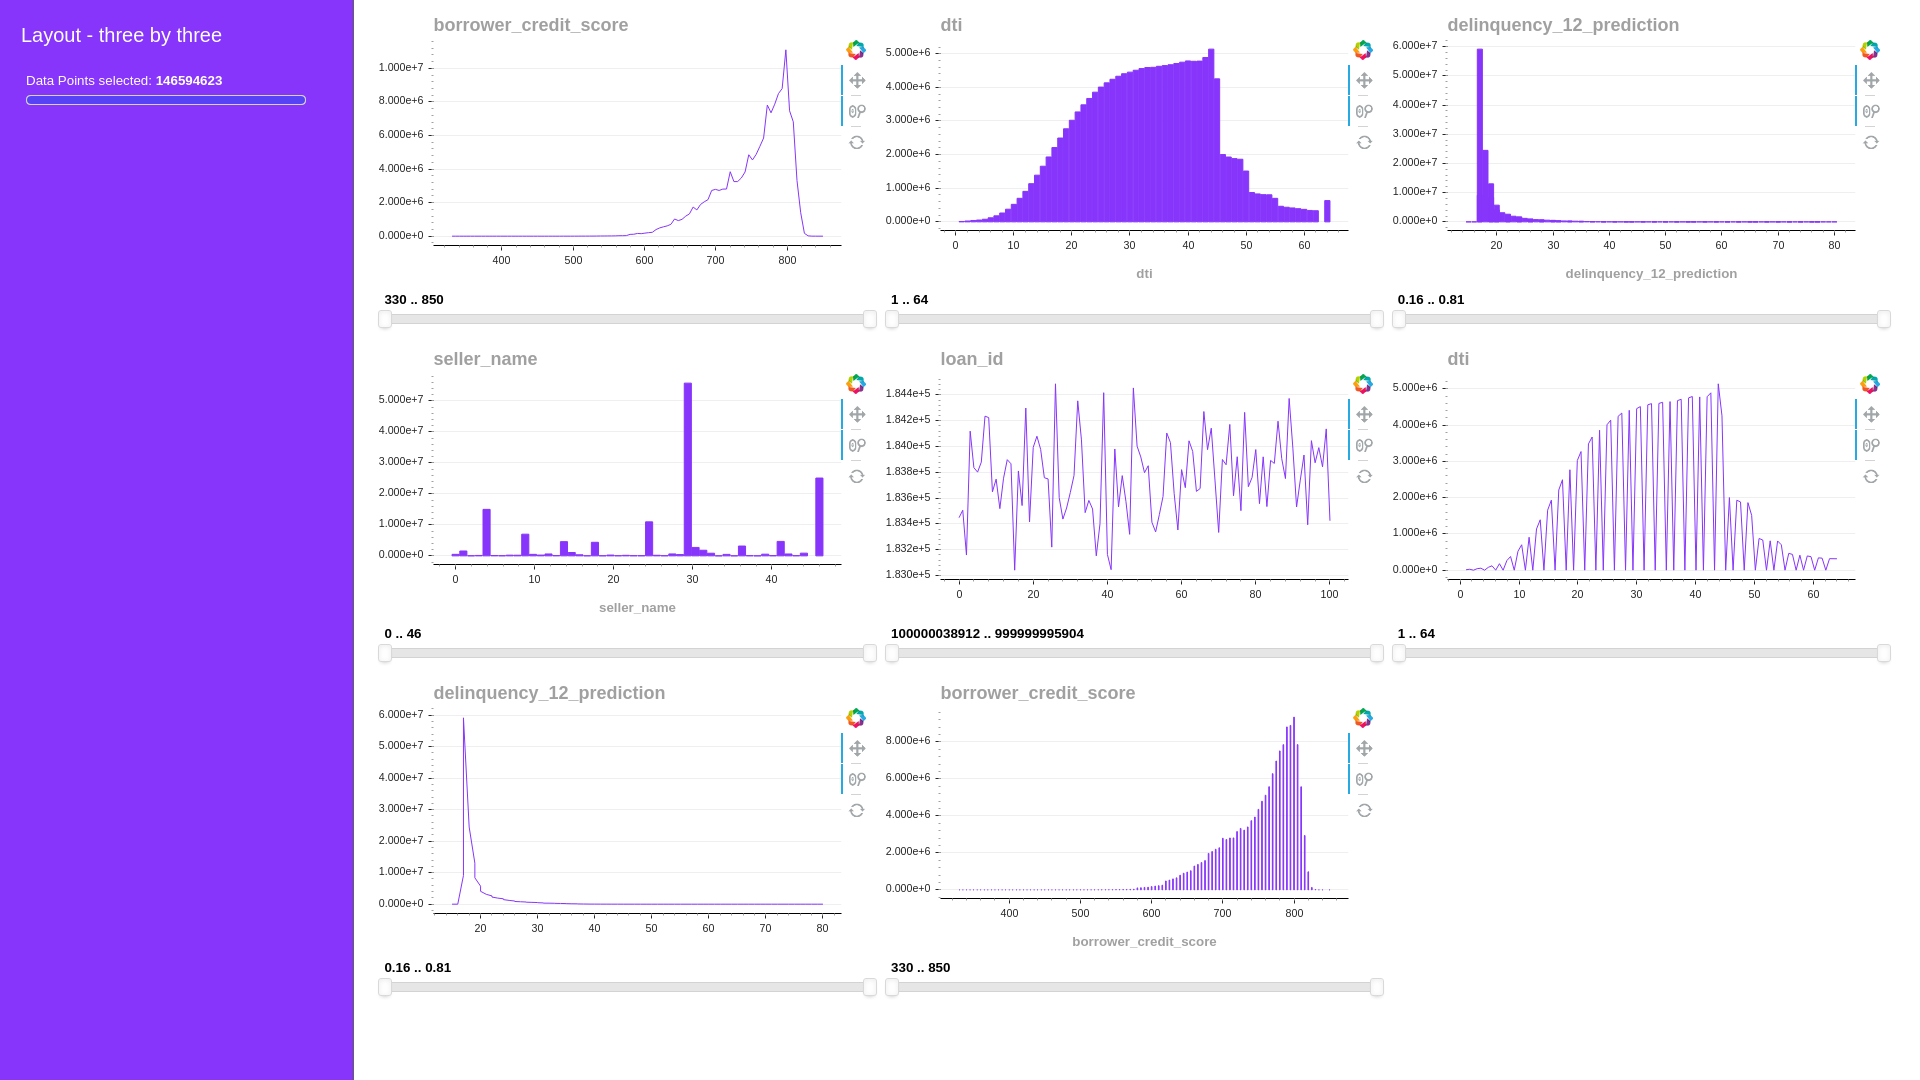This screenshot has height=1080, width=1920.
Task: Select Pan tool on seller_name chart
Action: (x=857, y=415)
